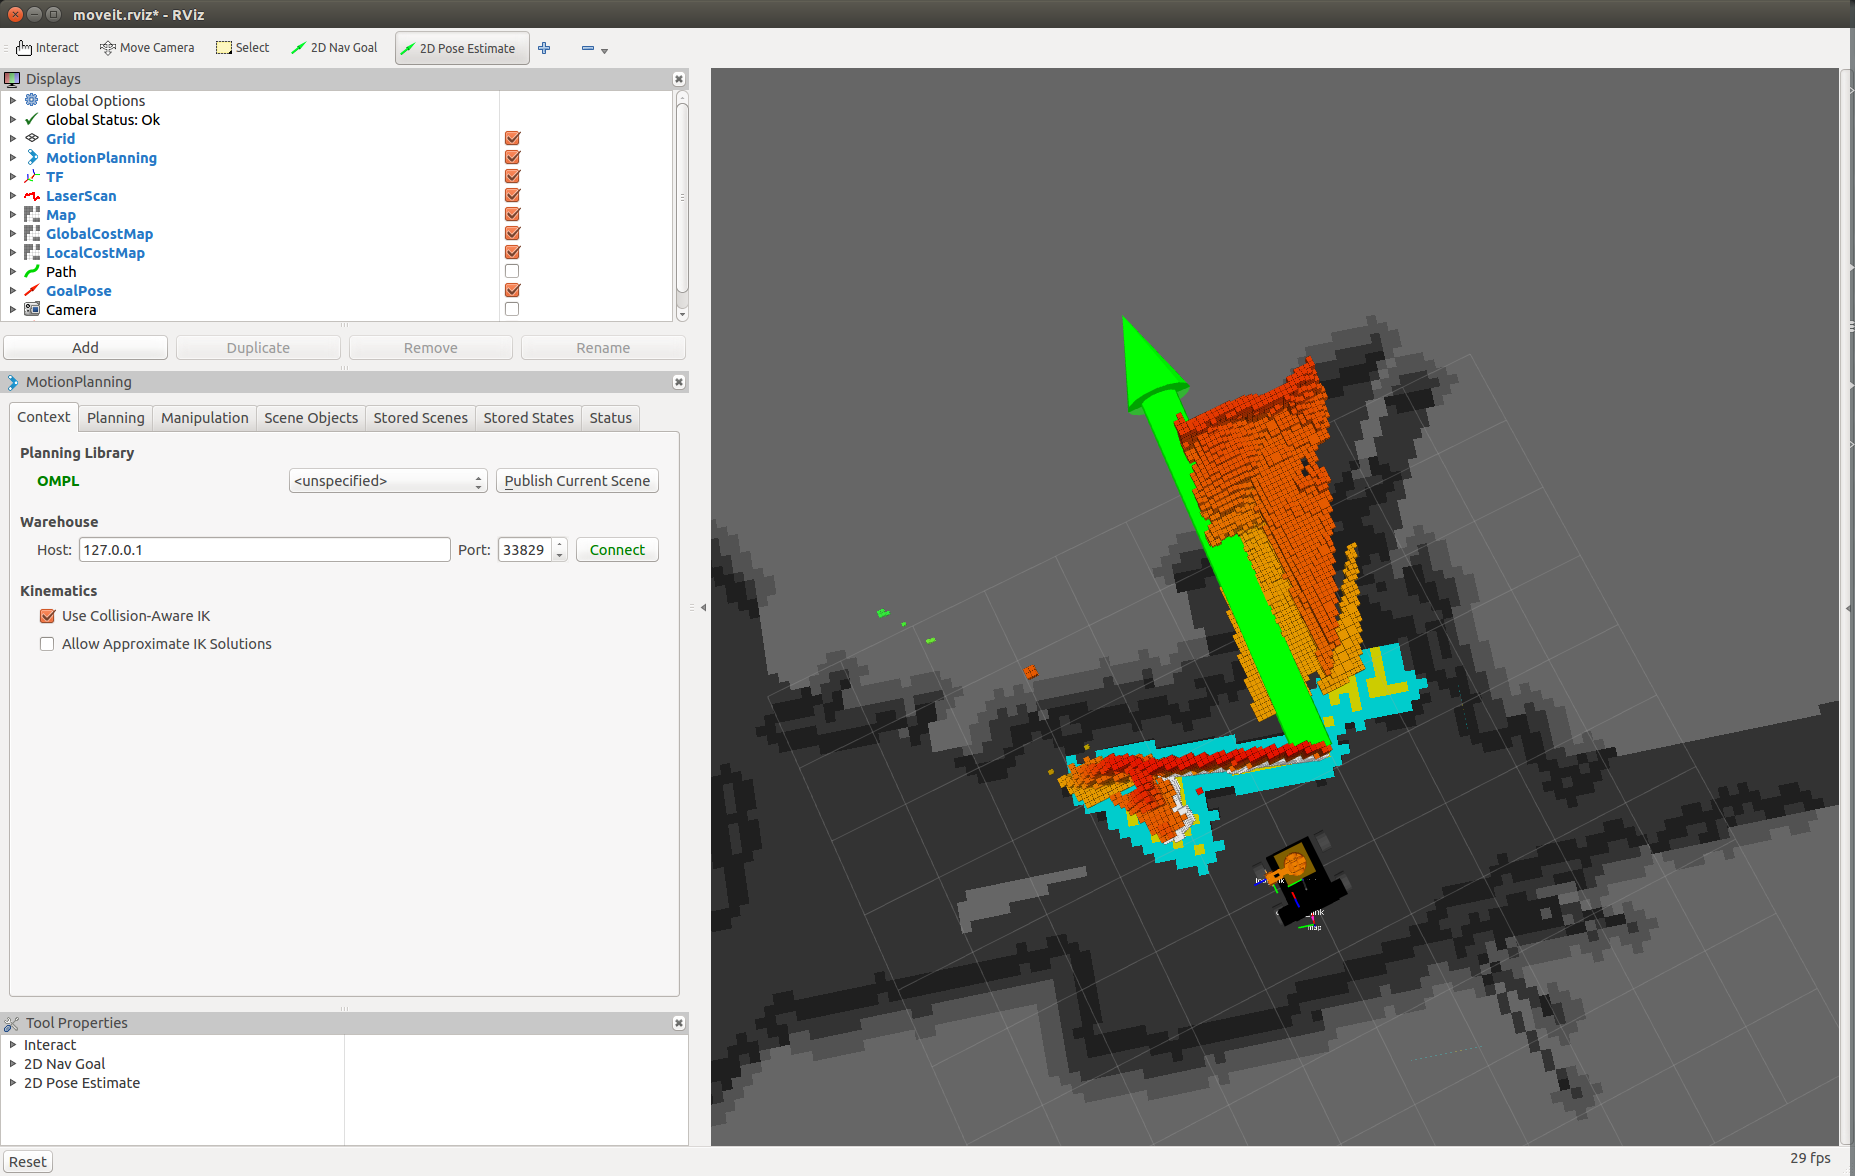Viewport: 1855px width, 1176px height.
Task: Switch to the Planning tab
Action: pos(115,418)
